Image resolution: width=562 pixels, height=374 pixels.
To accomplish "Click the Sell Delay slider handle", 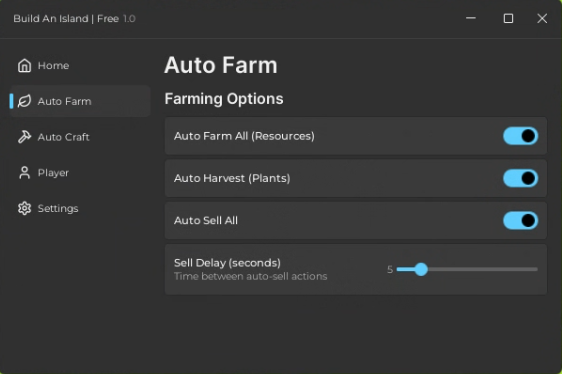I will coord(421,269).
